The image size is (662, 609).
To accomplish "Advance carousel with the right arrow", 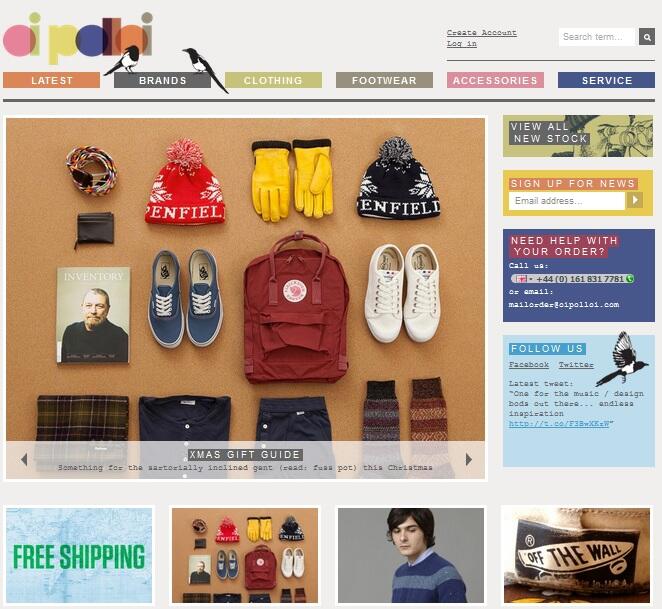I will (x=468, y=459).
